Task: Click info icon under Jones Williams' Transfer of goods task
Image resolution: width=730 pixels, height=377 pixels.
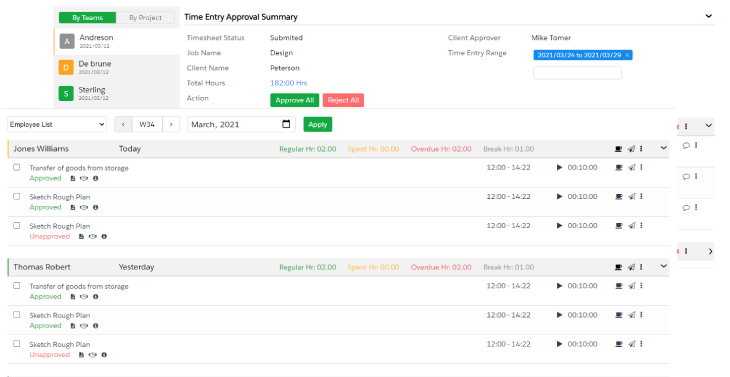Action: click(x=95, y=179)
